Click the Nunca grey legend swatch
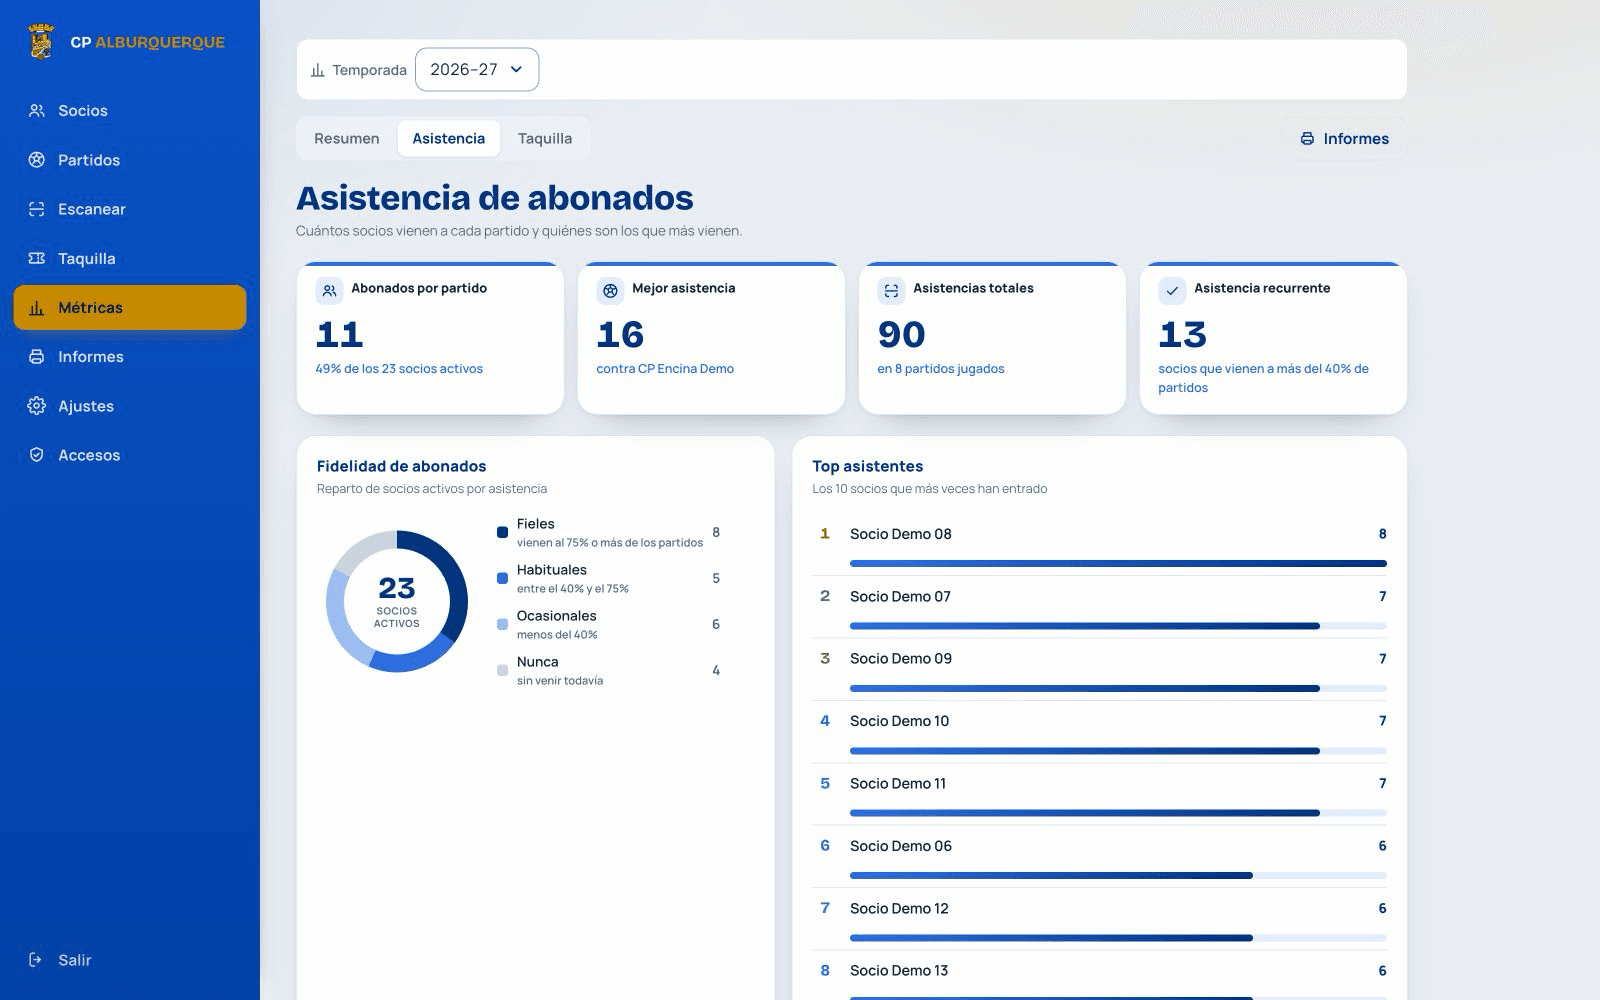1600x1000 pixels. [x=502, y=670]
